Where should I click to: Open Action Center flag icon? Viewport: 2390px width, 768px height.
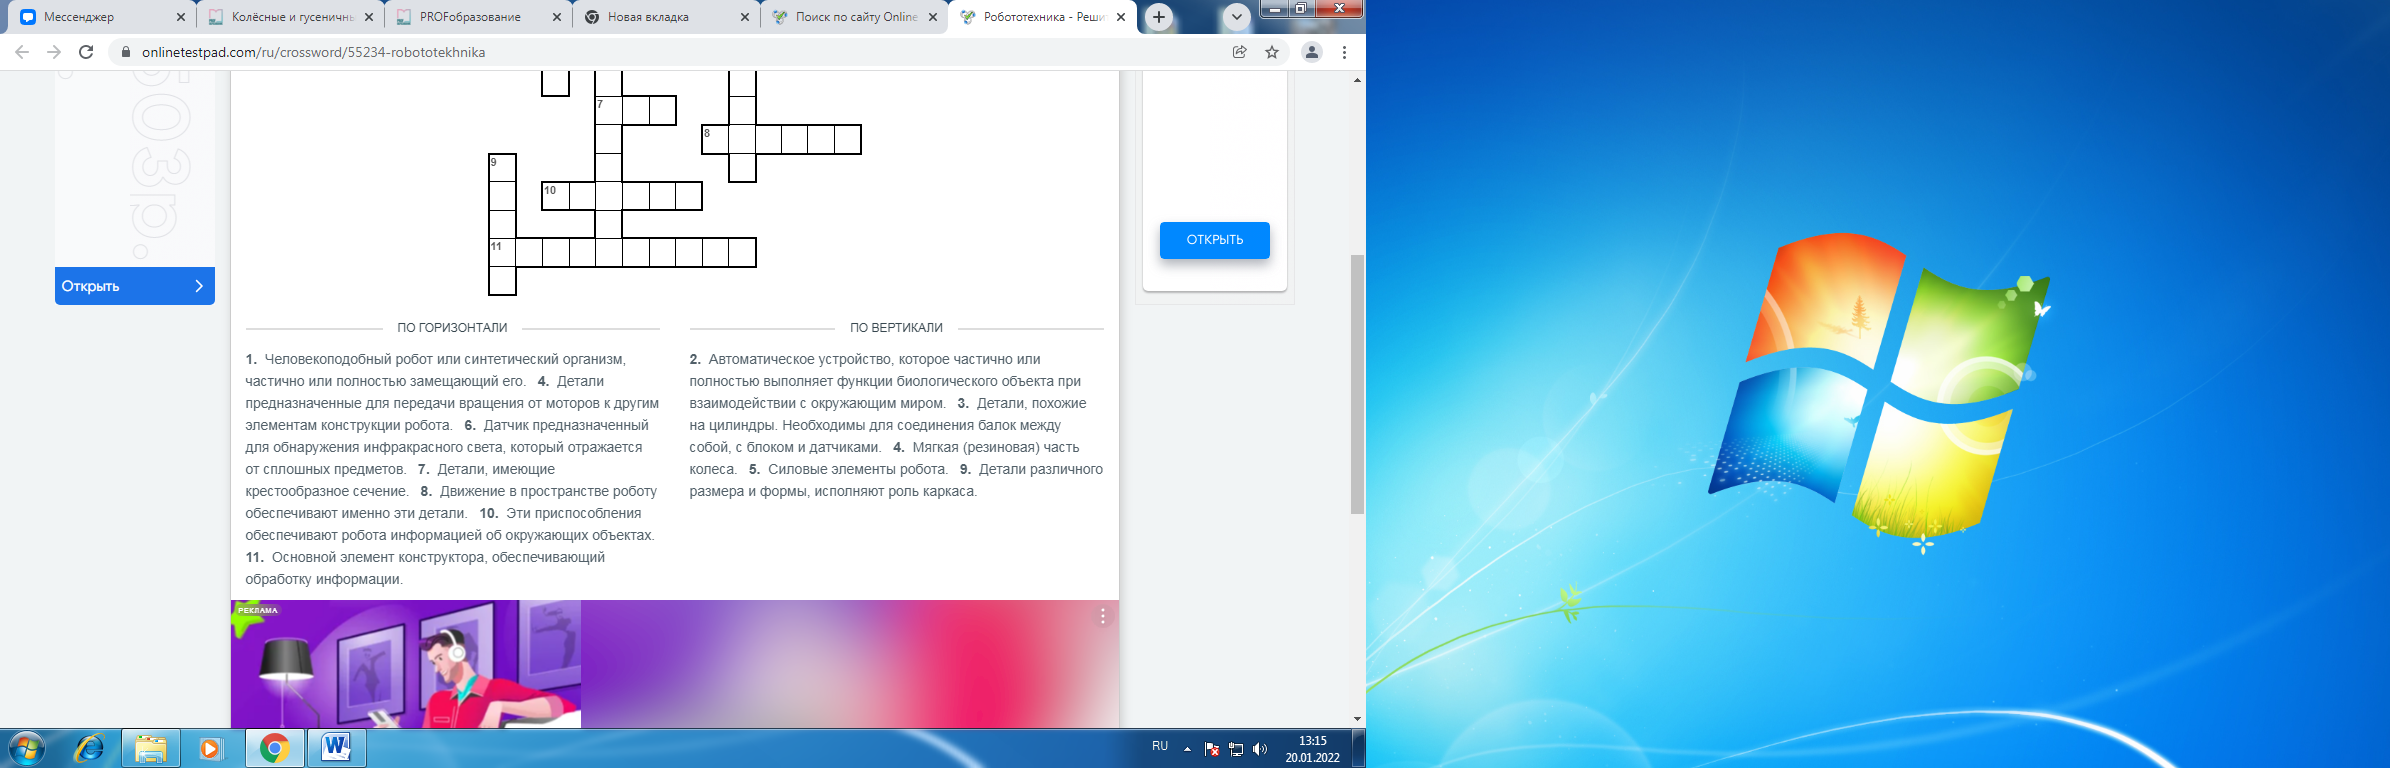(x=1212, y=748)
